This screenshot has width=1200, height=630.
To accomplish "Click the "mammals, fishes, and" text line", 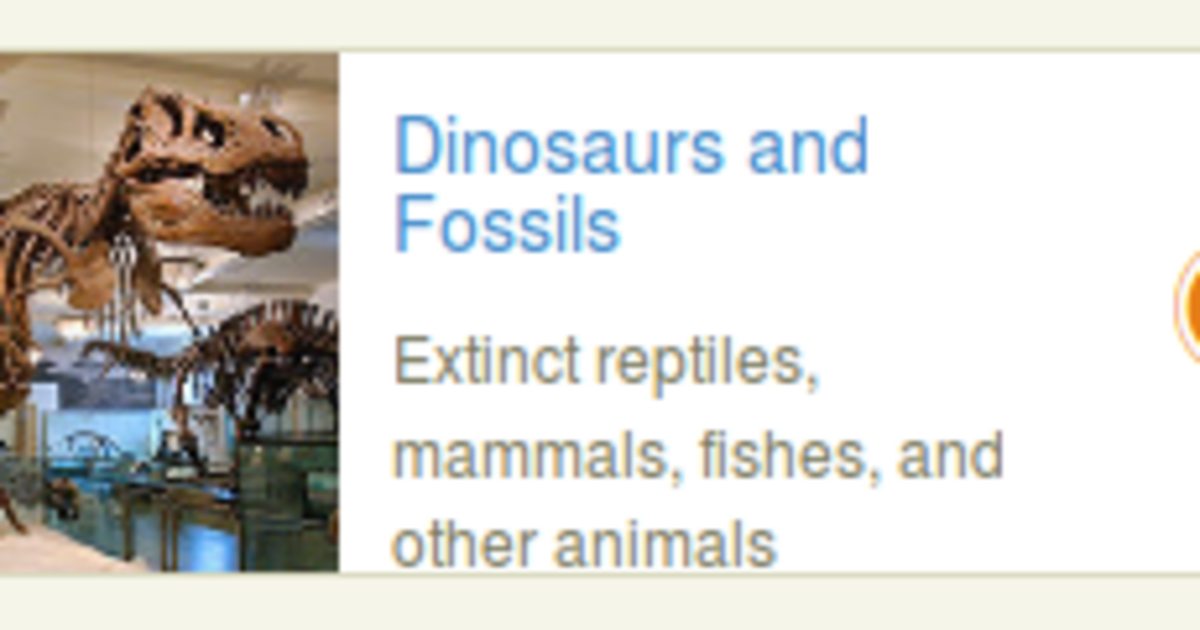I will 697,456.
